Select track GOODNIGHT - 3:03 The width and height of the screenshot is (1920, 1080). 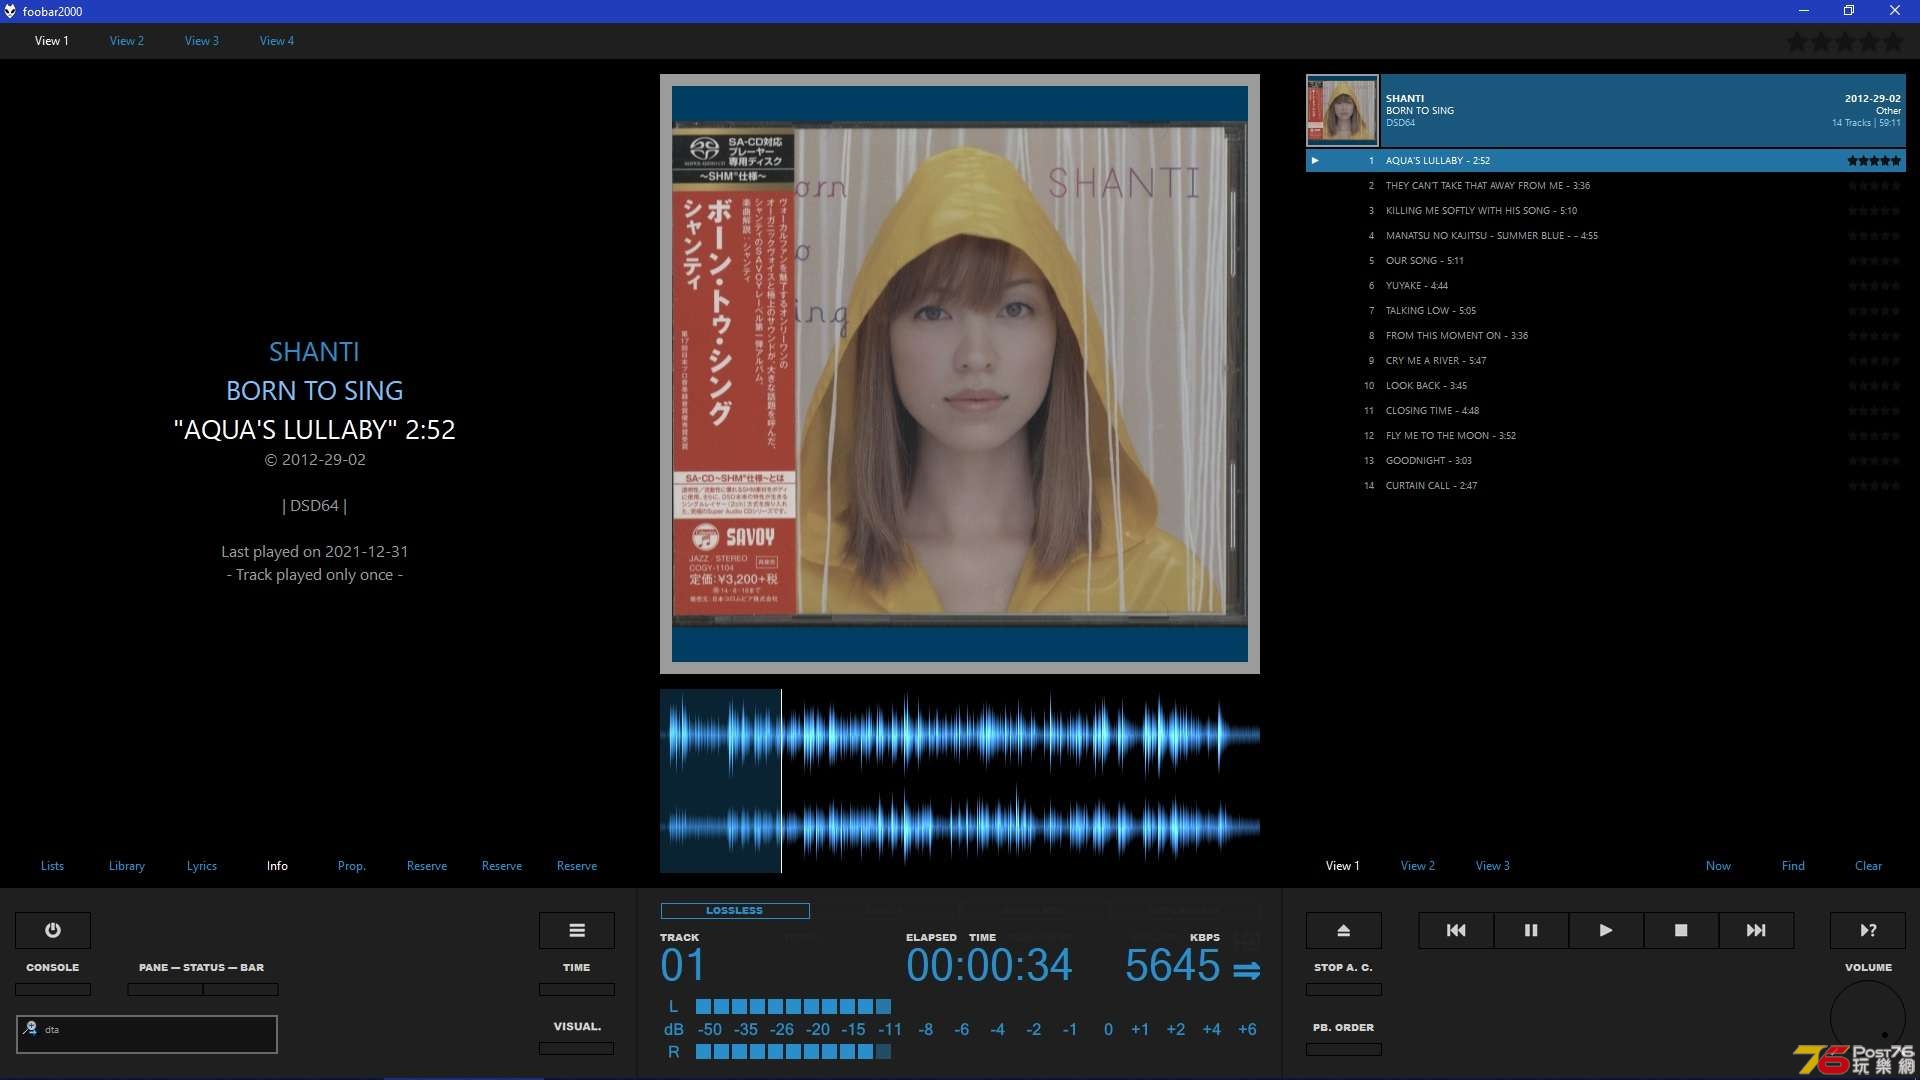(1605, 460)
